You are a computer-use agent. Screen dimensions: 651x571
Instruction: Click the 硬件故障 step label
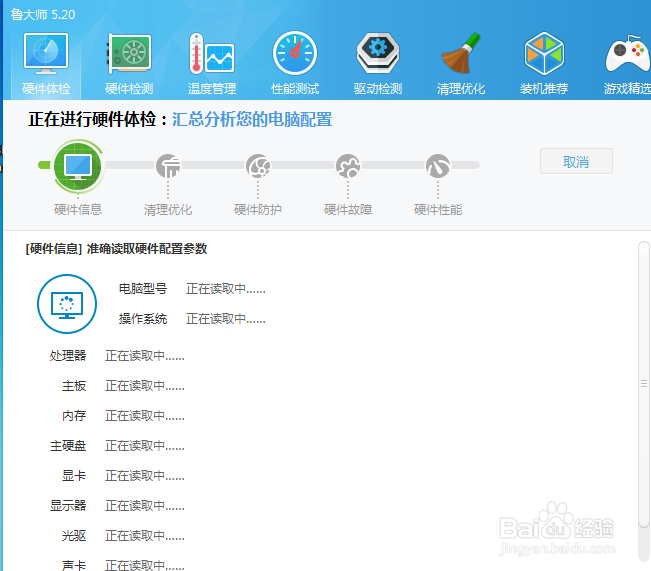tap(348, 210)
